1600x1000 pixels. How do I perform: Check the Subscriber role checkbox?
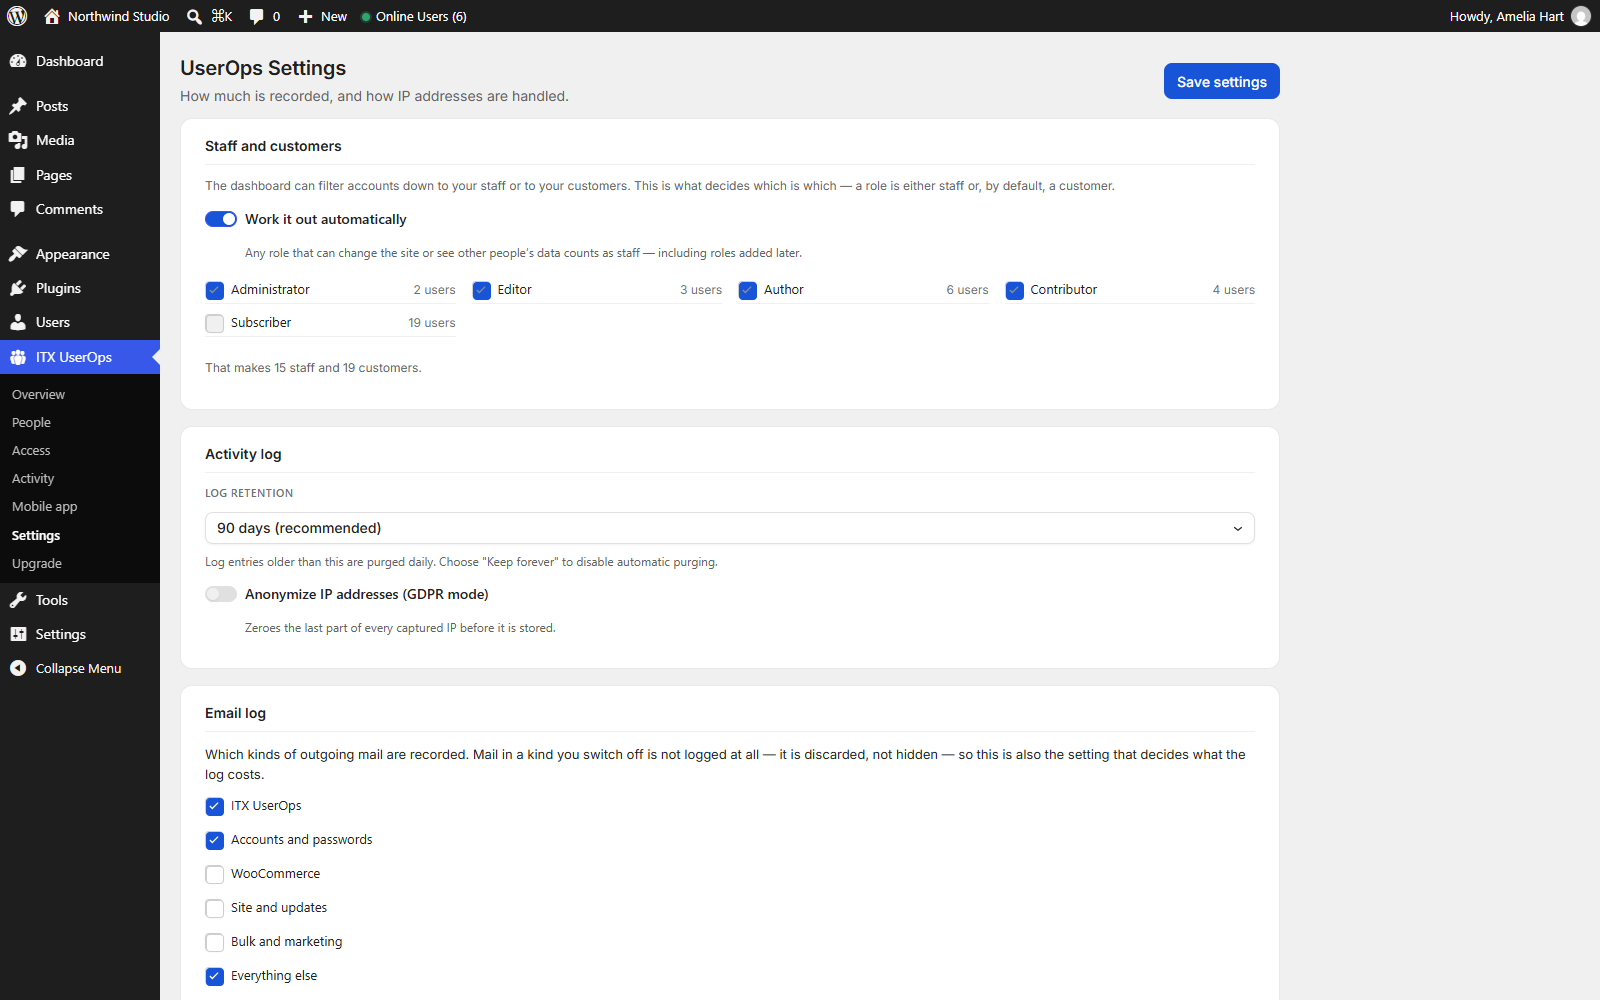[215, 323]
